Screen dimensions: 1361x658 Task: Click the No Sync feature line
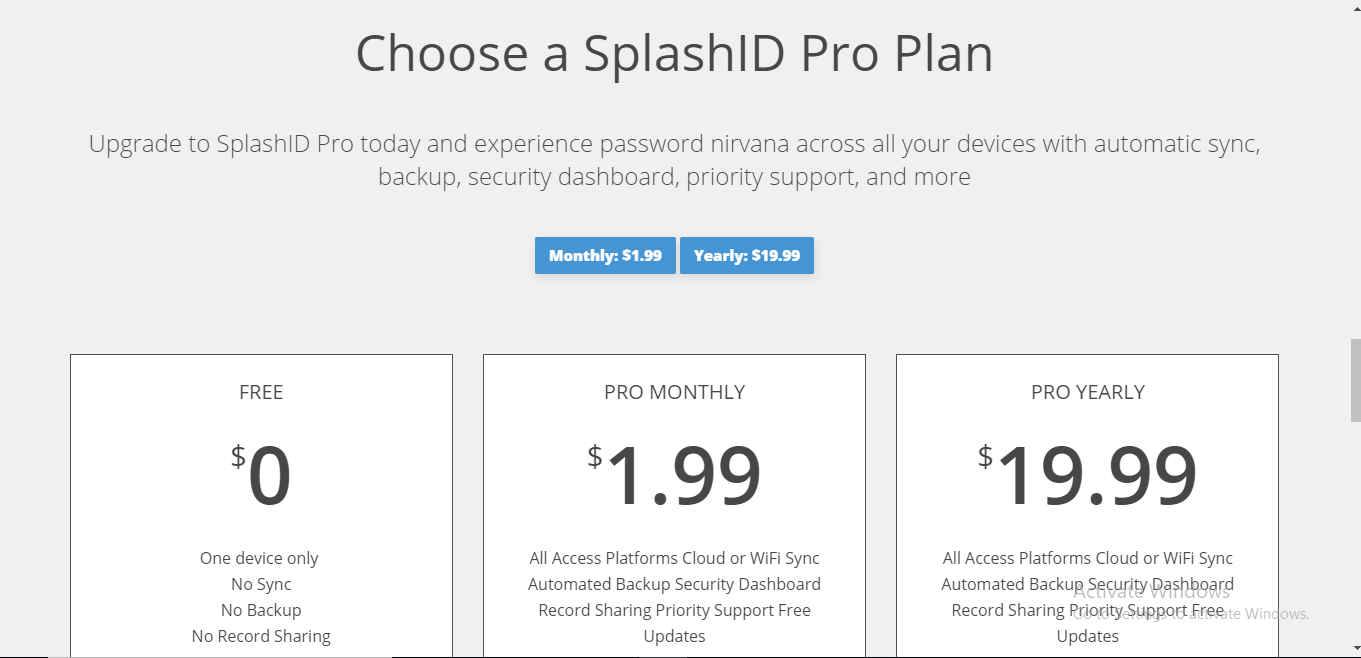pyautogui.click(x=261, y=584)
